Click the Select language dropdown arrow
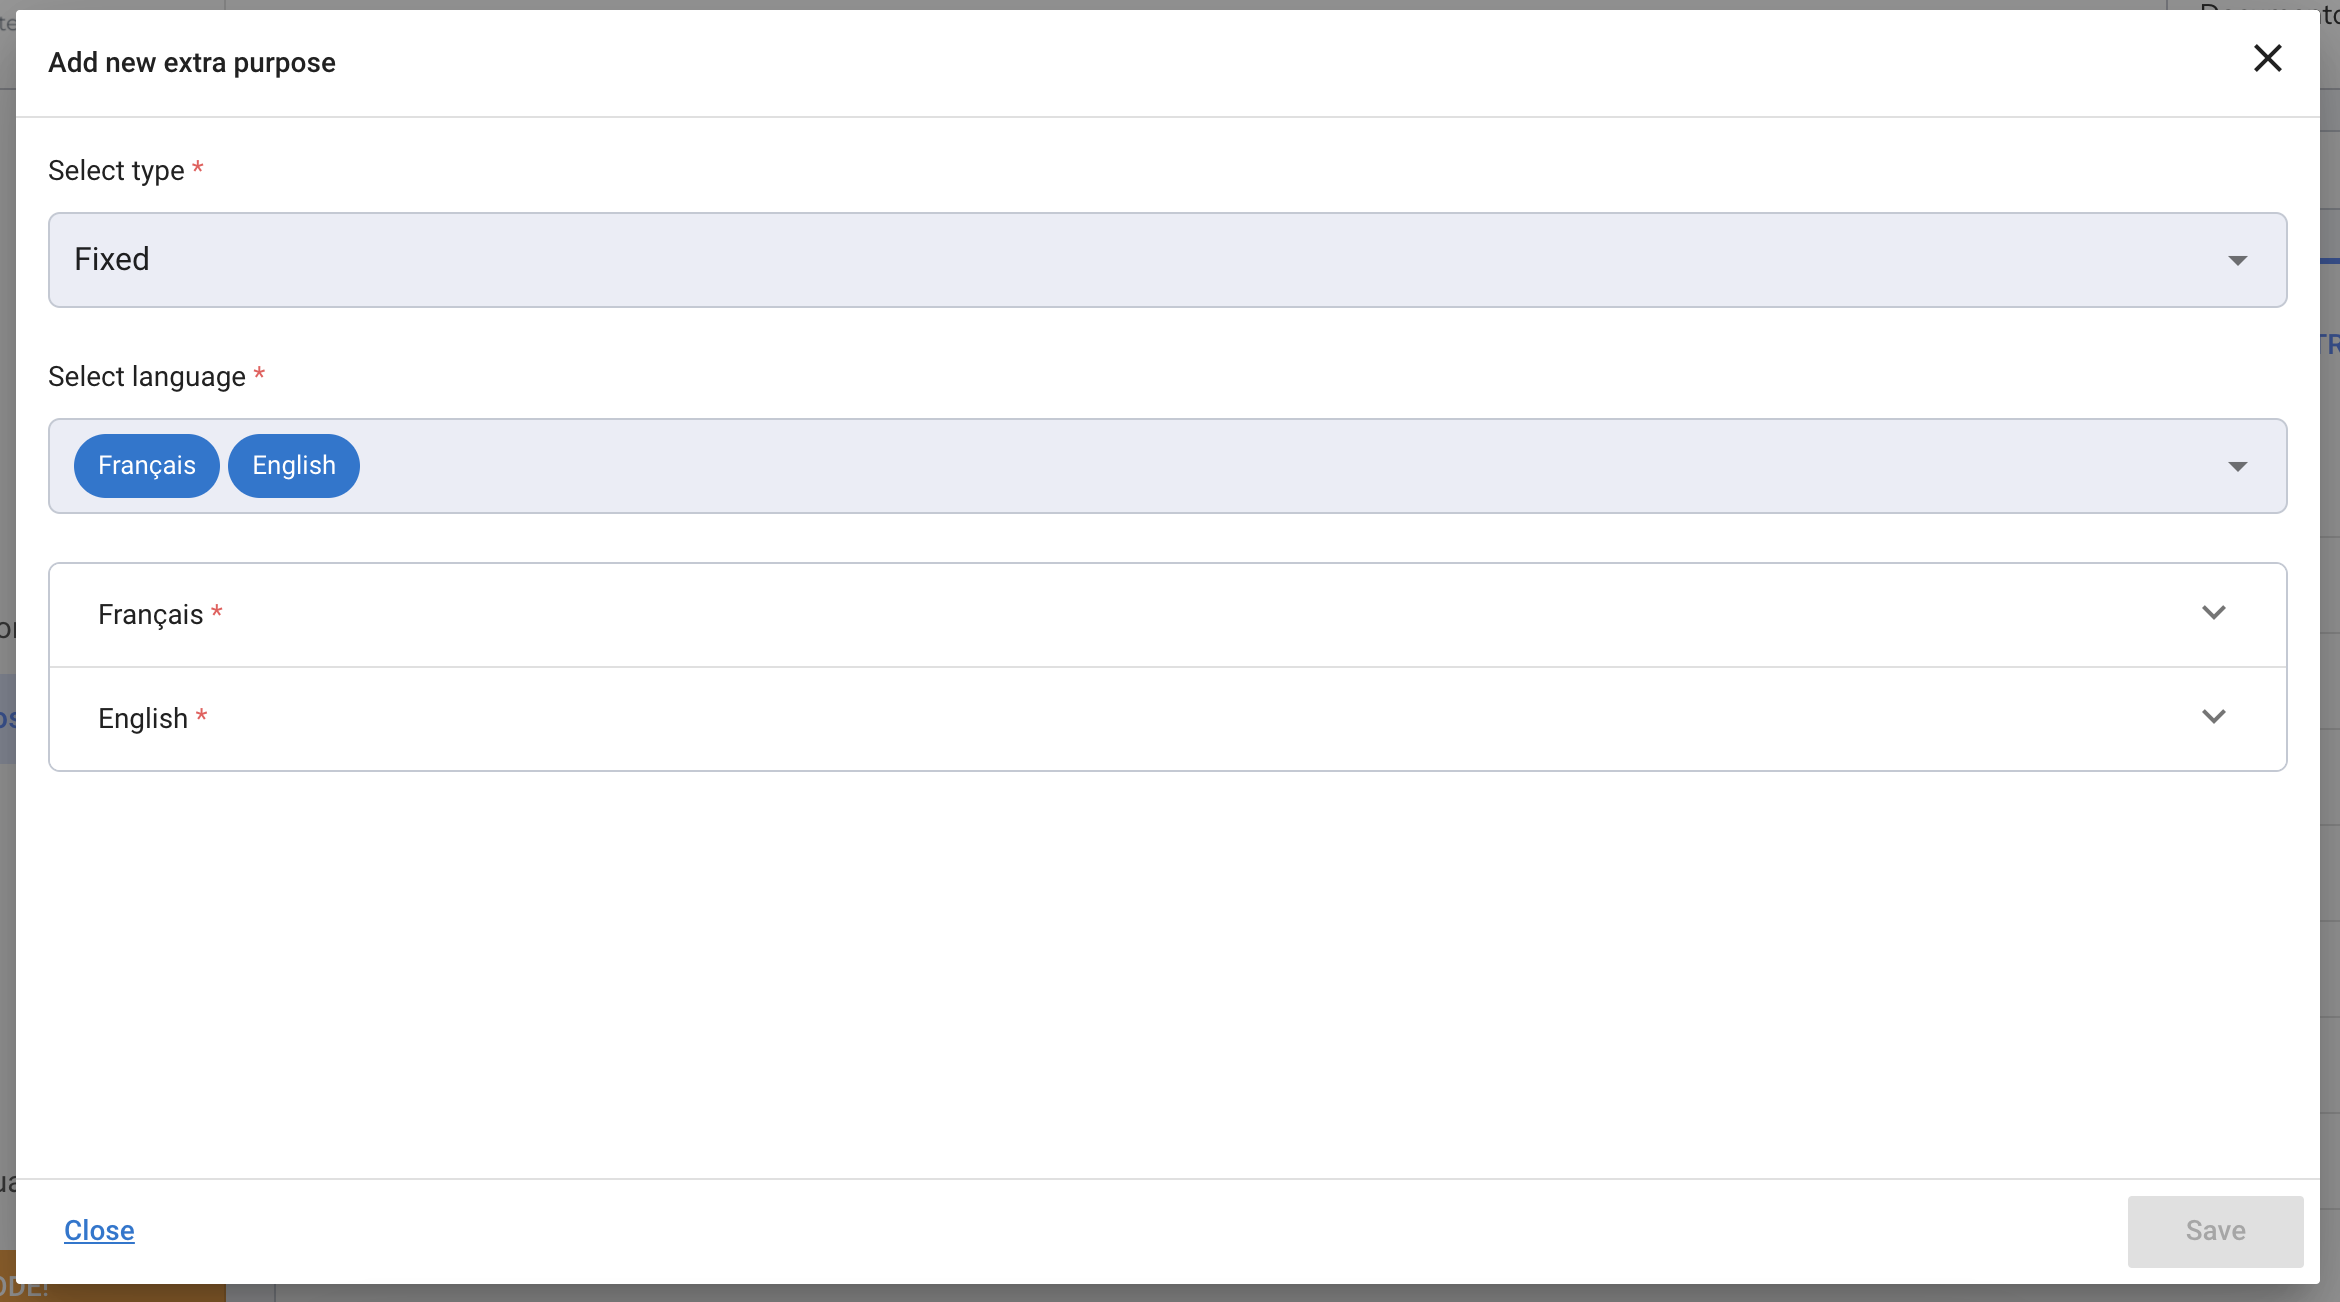This screenshot has width=2340, height=1302. point(2237,467)
